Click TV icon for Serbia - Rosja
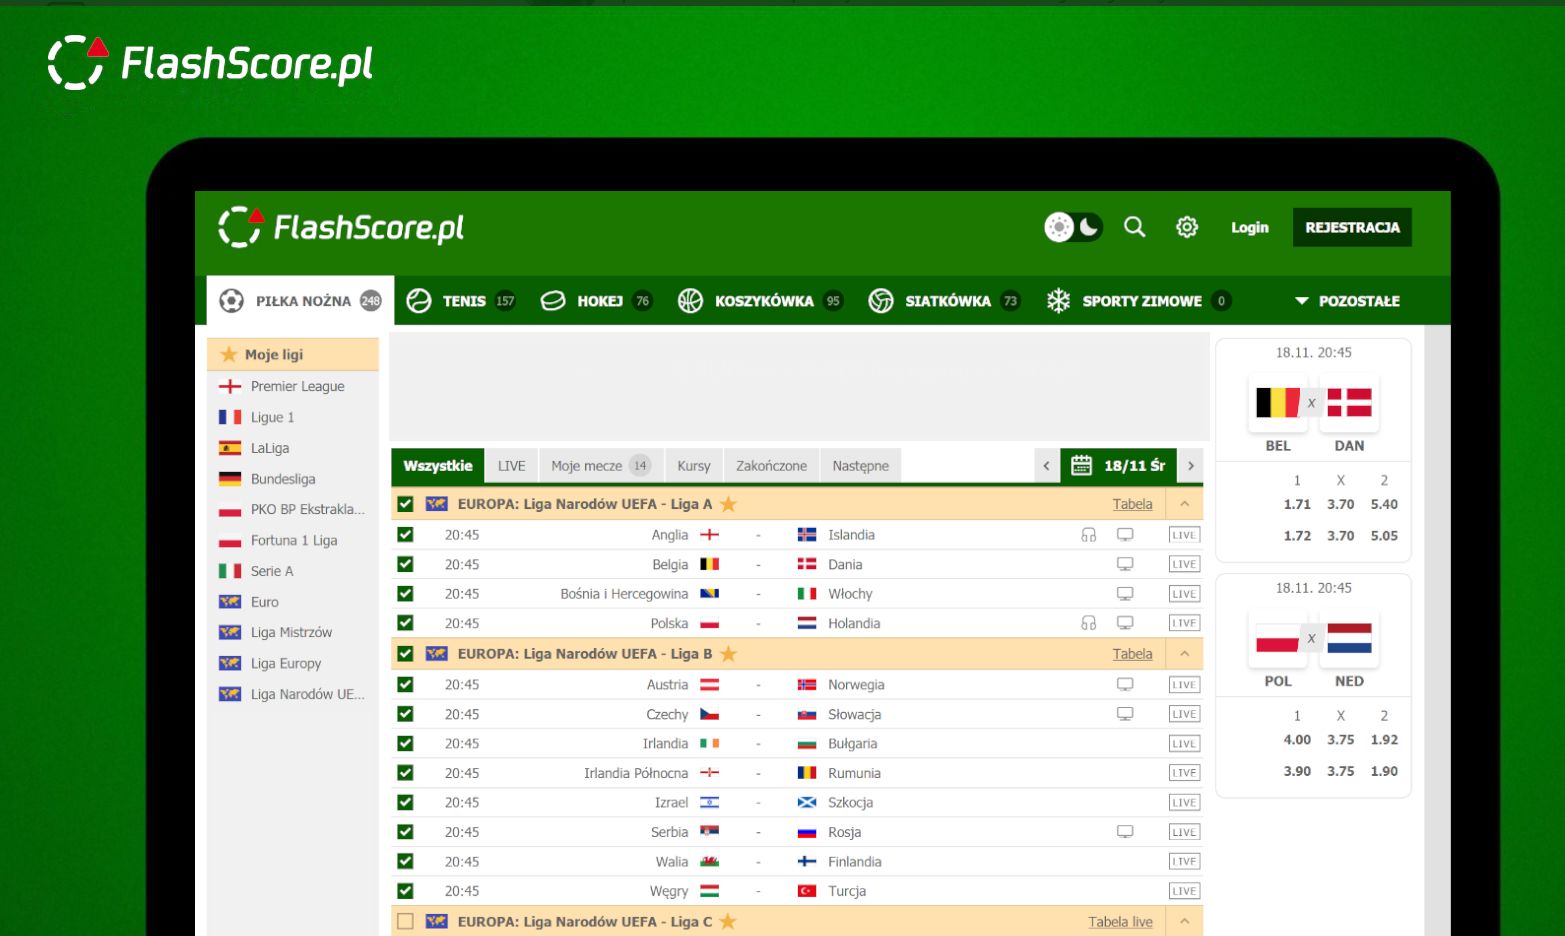Screen dimensions: 1565x936 (x=1125, y=832)
